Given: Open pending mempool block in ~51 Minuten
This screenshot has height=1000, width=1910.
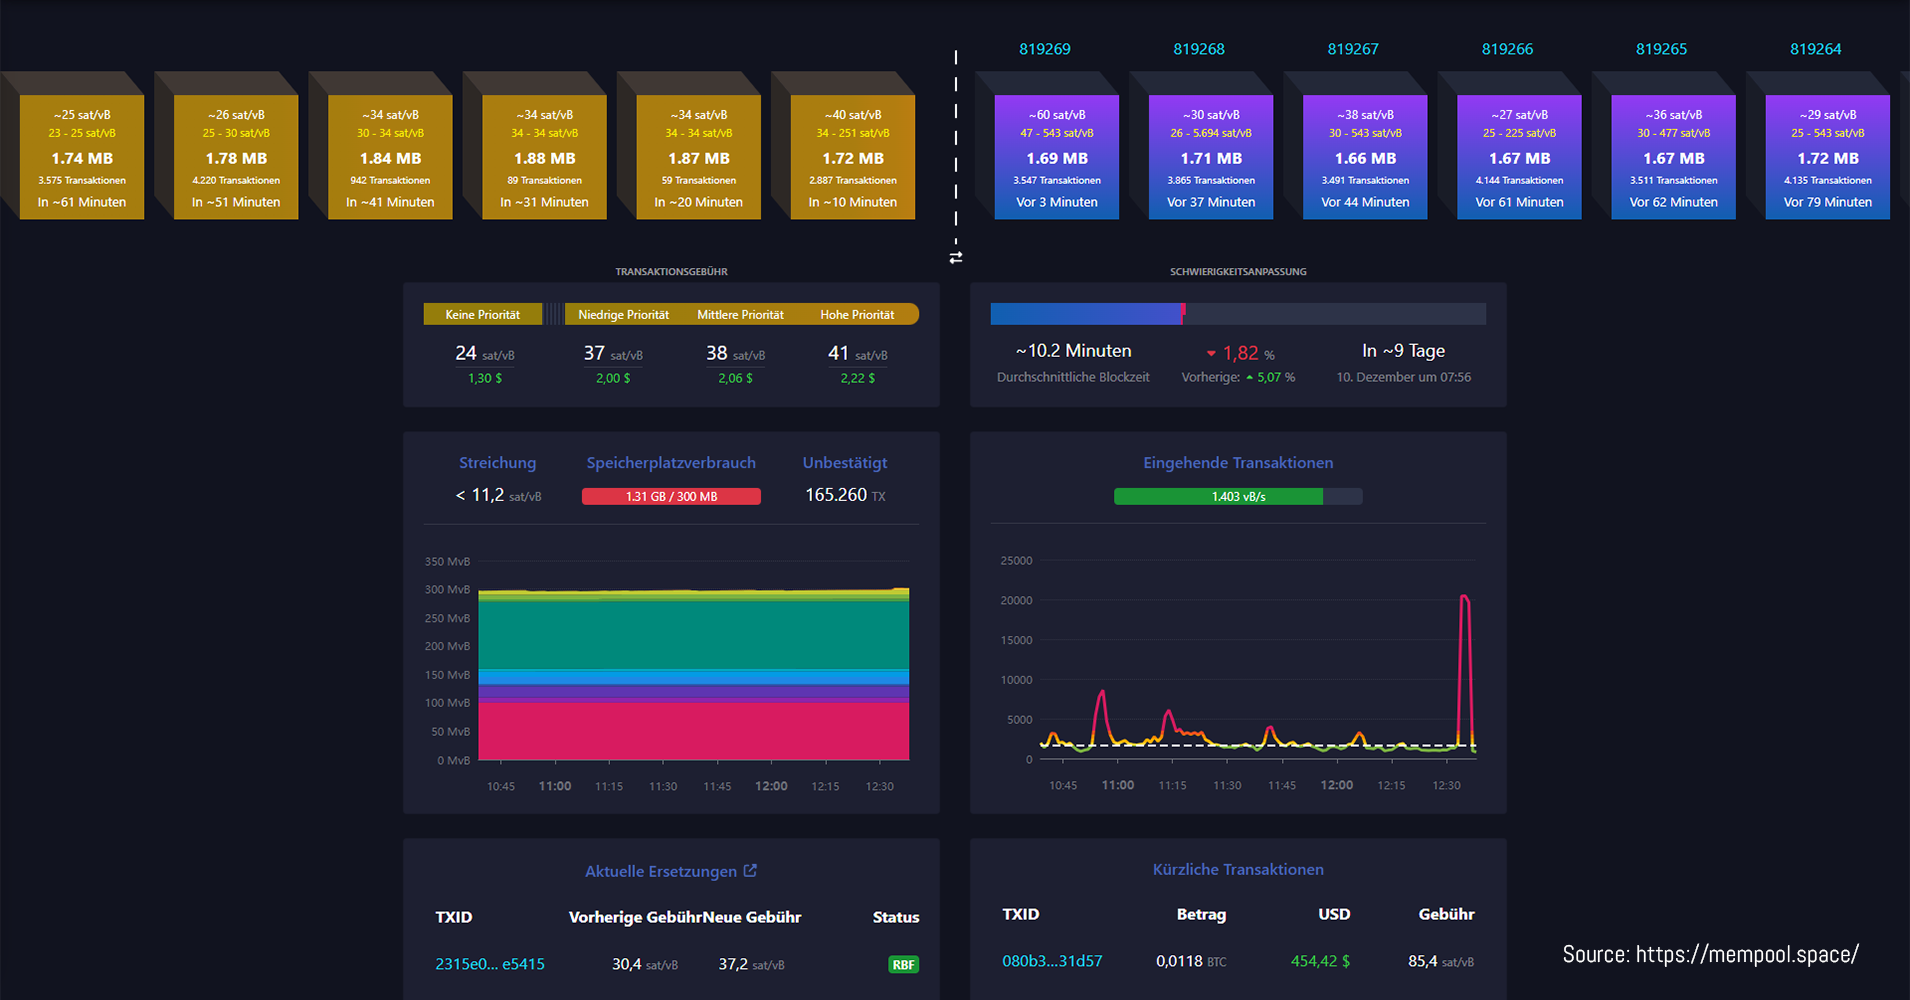Looking at the screenshot, I should click(237, 157).
